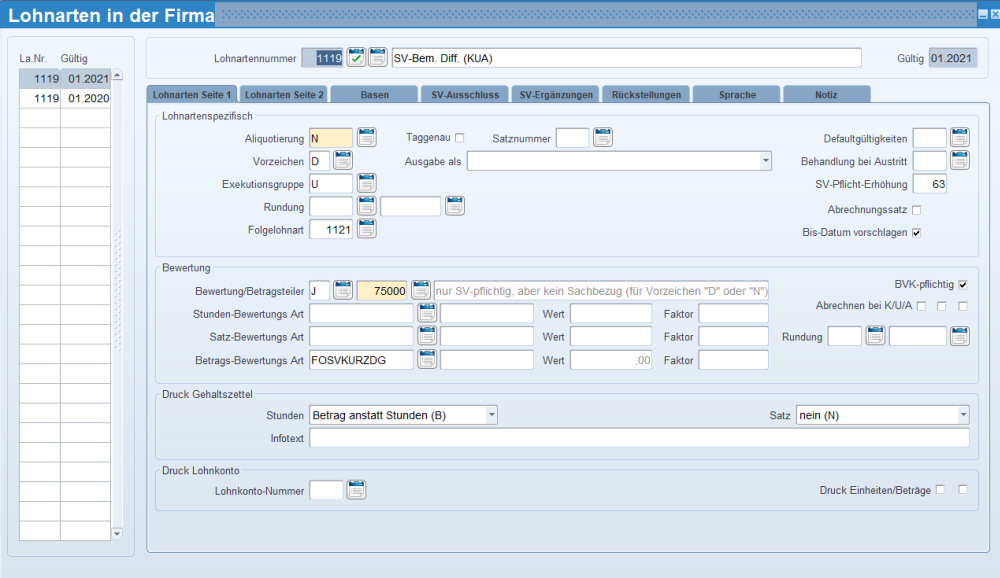The image size is (1000, 578).
Task: Tick the middle Abrechnen bei K/U/A checkbox
Action: click(x=941, y=306)
